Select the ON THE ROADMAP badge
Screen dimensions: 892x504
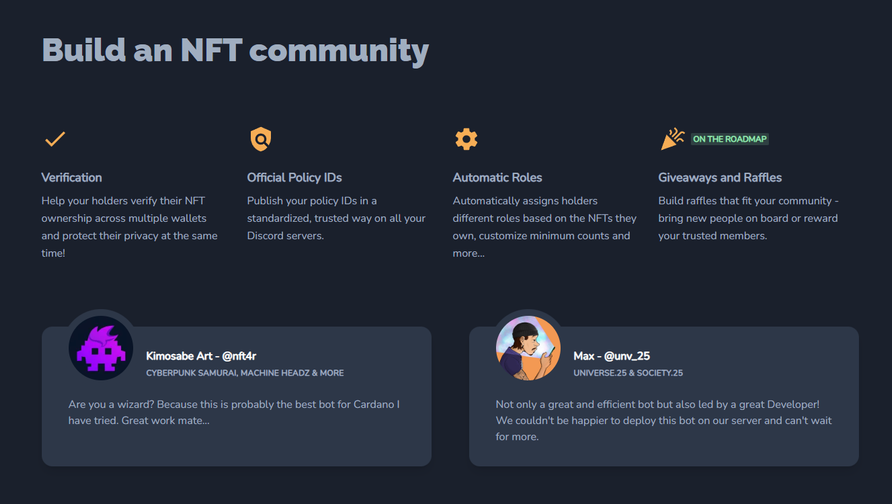(730, 139)
